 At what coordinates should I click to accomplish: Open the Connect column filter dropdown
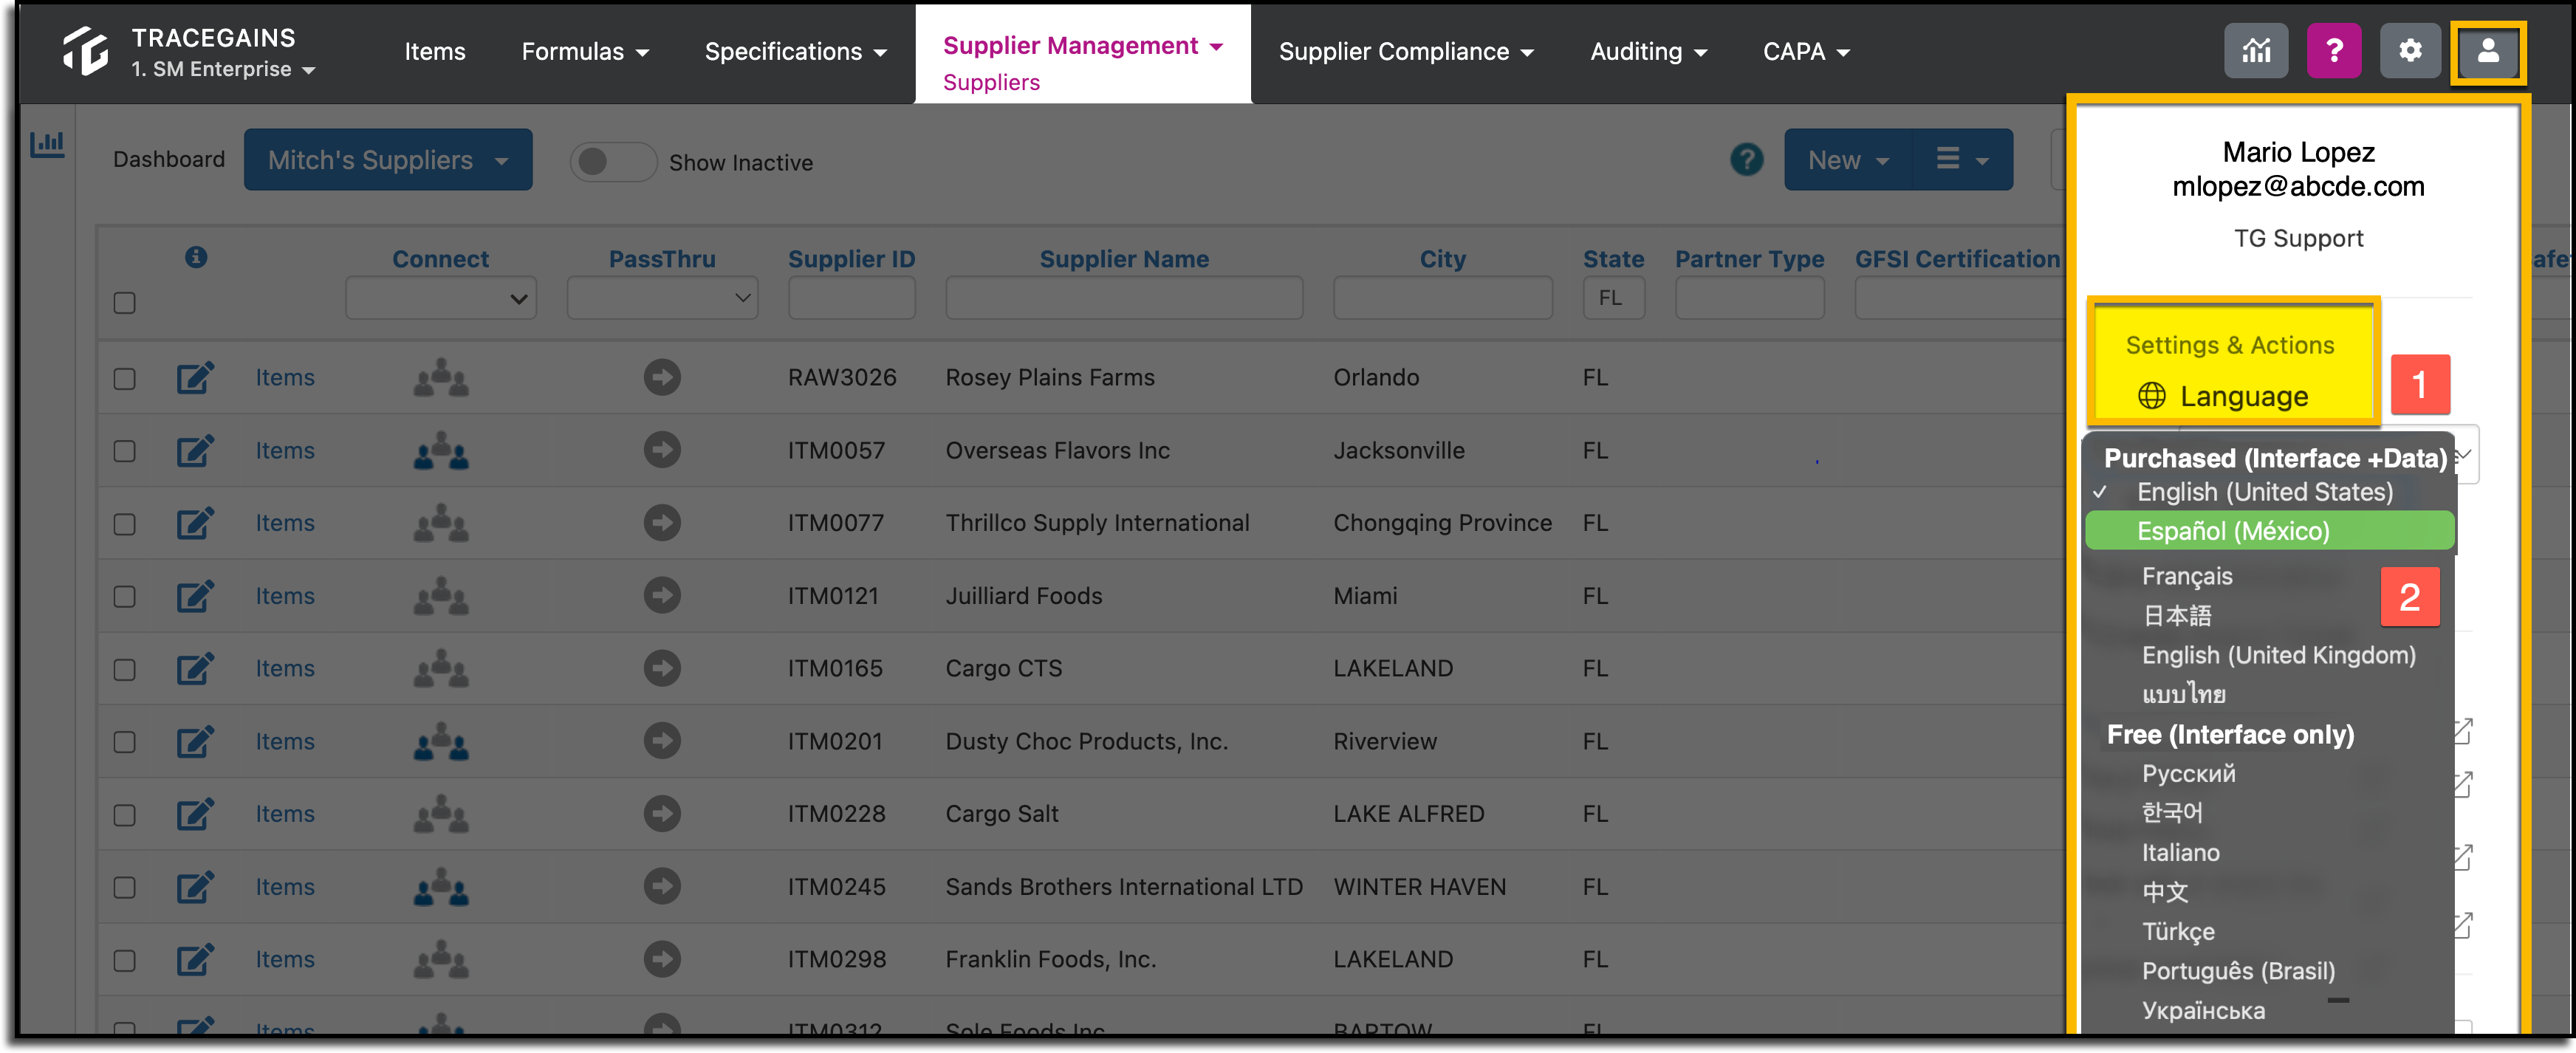441,298
